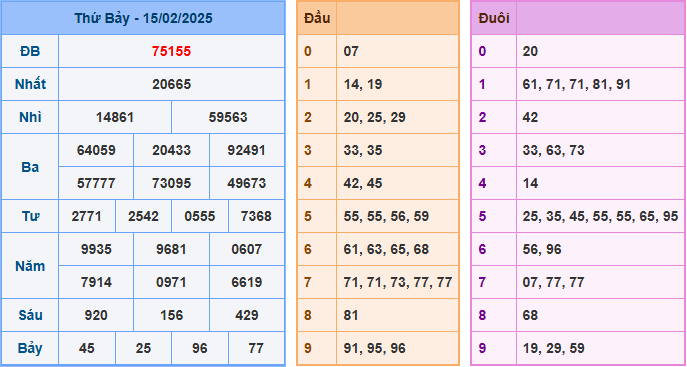Click row index 9 in the Đuôi column
Image resolution: width=687 pixels, height=367 pixels.
(x=482, y=348)
